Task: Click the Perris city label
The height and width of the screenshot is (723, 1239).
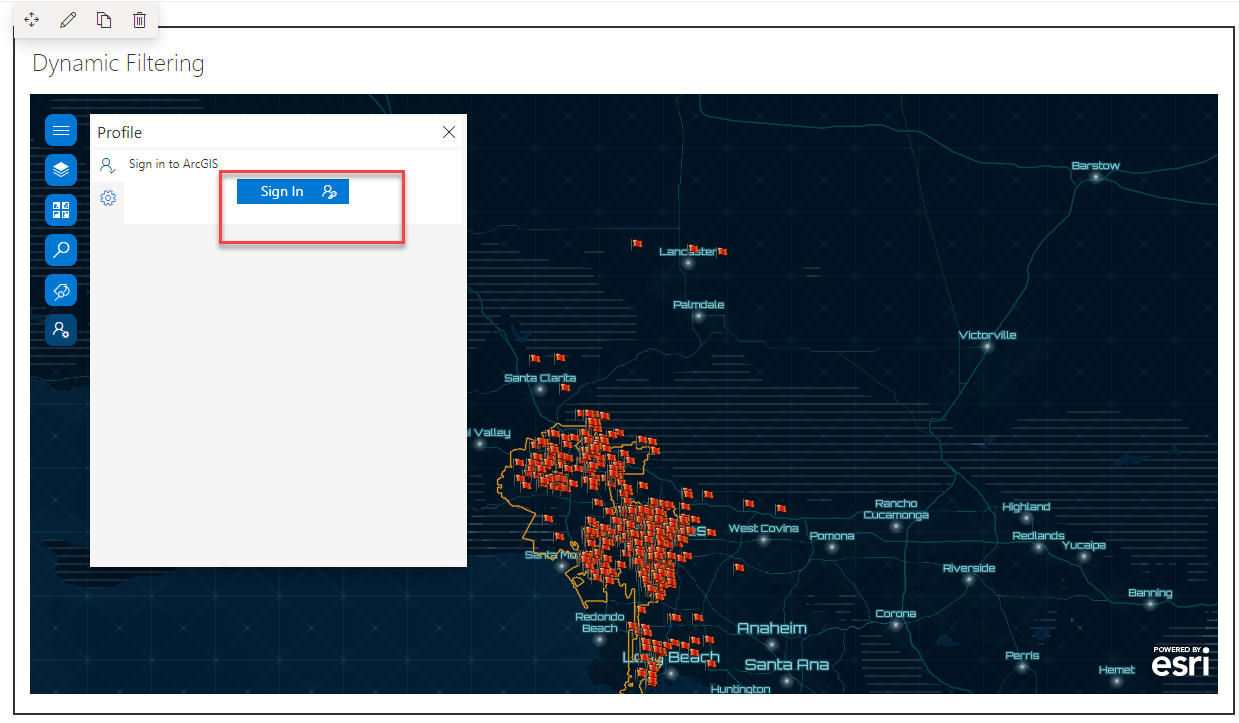Action: tap(1022, 655)
